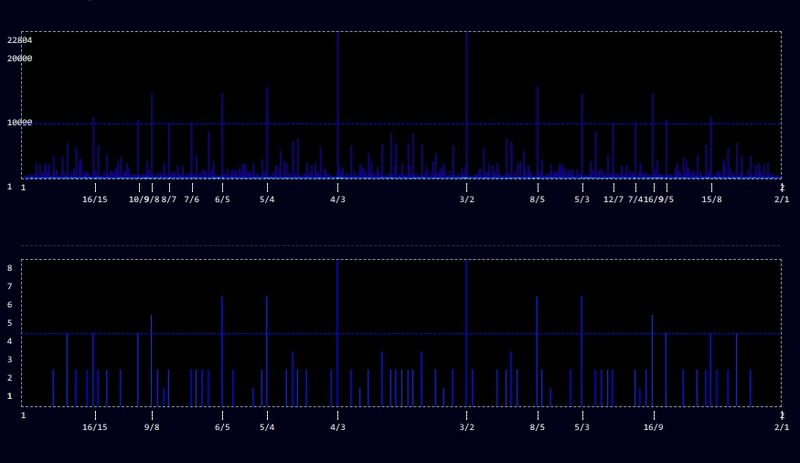Screen dimensions: 800x463
Task: Select the 6/5 label in top chart
Action: (222, 199)
